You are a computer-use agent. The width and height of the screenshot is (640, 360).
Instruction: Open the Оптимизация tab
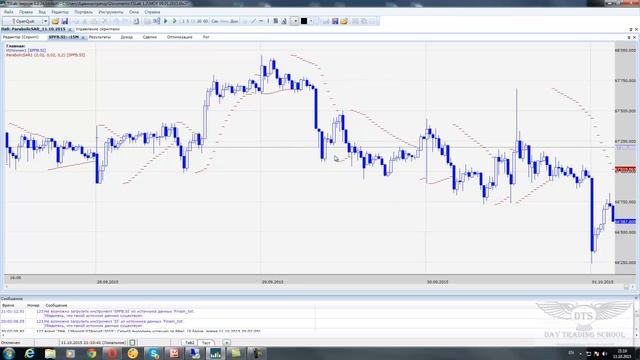point(180,37)
